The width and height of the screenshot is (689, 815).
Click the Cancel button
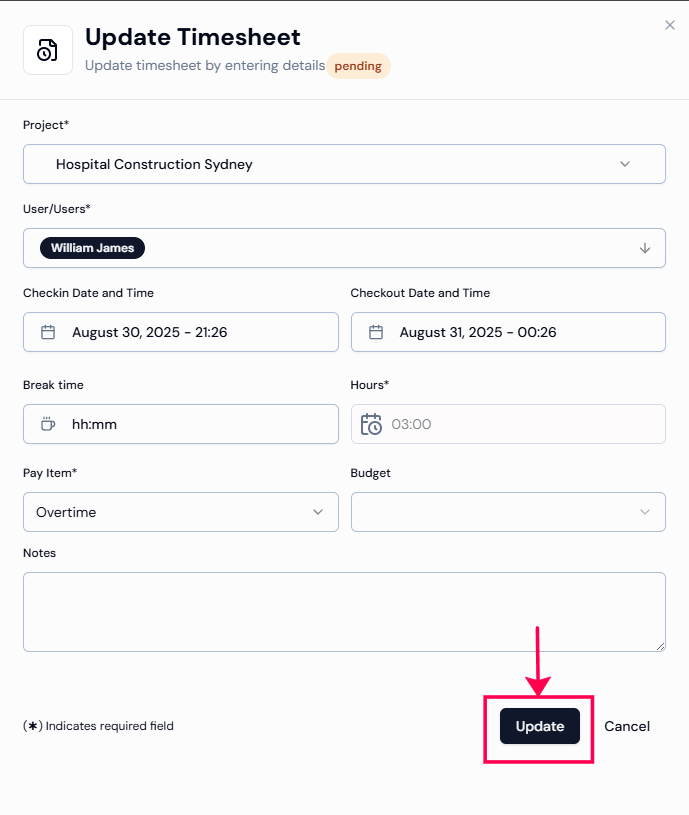[627, 726]
